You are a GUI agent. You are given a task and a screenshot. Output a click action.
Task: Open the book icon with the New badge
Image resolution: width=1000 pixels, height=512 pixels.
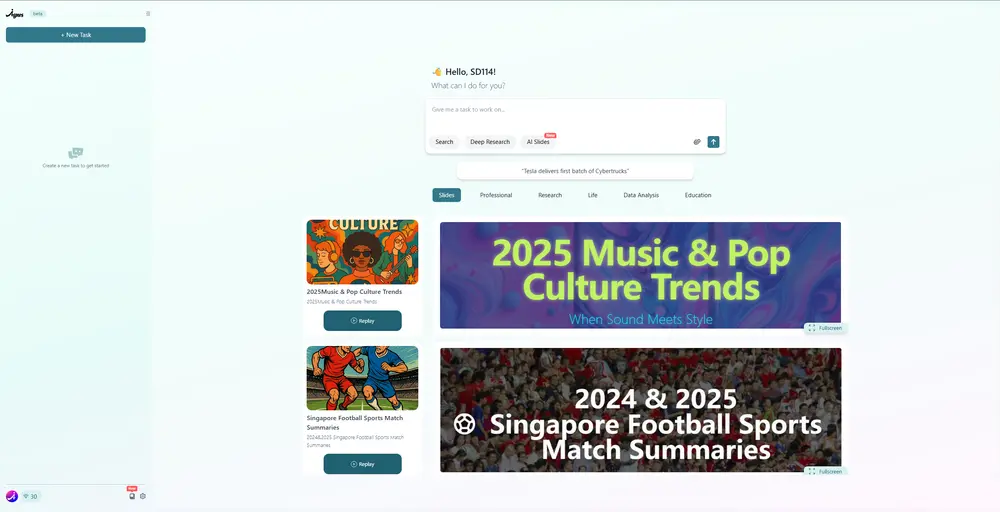pyautogui.click(x=132, y=496)
